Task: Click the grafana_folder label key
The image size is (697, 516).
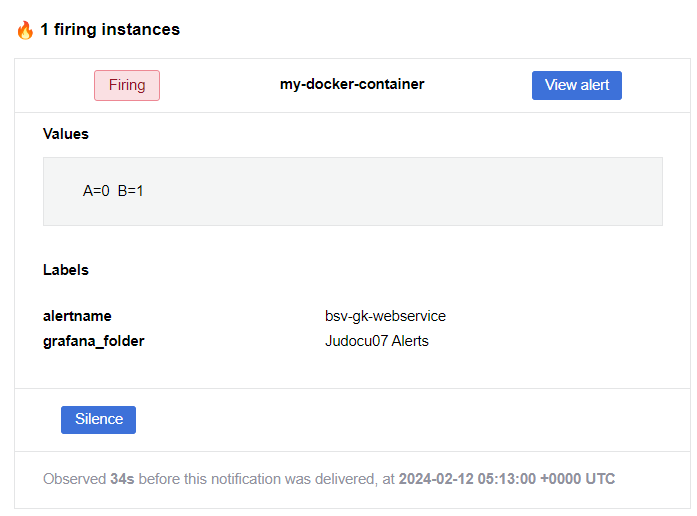Action: [93, 341]
